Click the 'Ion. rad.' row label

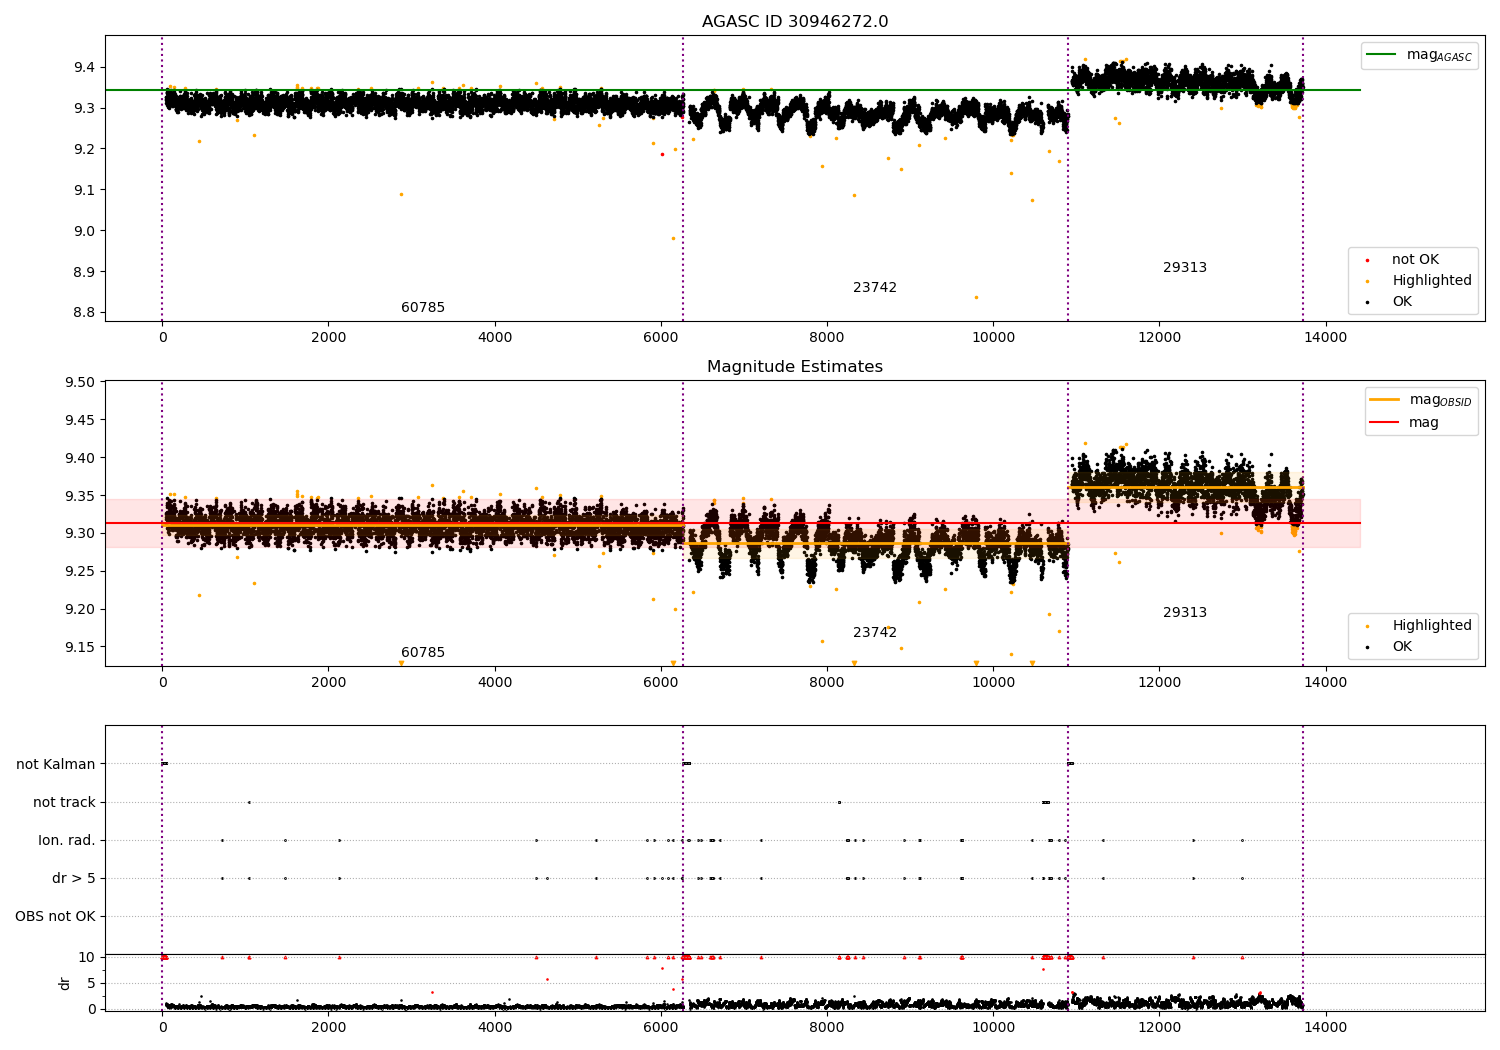pyautogui.click(x=67, y=841)
